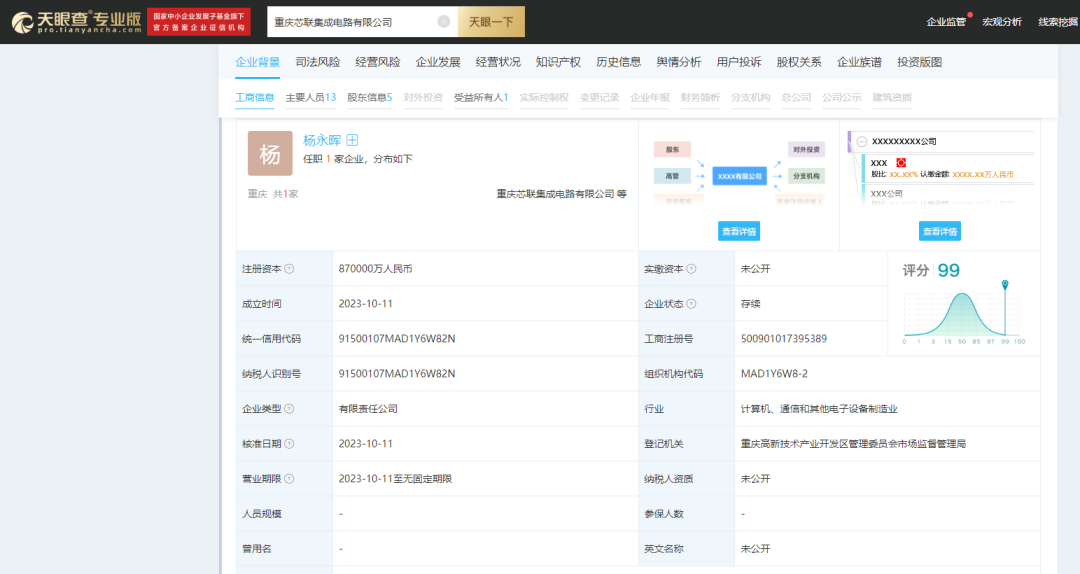The height and width of the screenshot is (574, 1080).
Task: Clear the search box with the X icon
Action: pos(443,21)
